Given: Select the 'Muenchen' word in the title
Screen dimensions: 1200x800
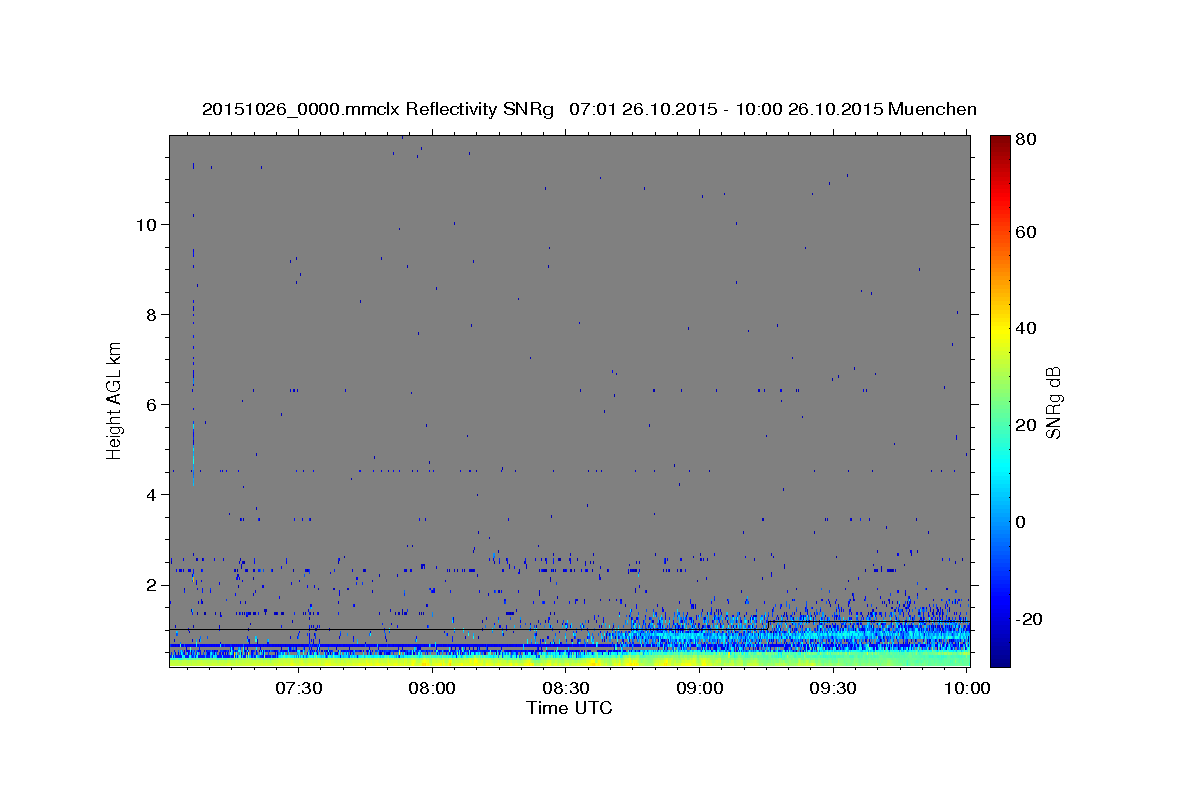Looking at the screenshot, I should tap(932, 109).
